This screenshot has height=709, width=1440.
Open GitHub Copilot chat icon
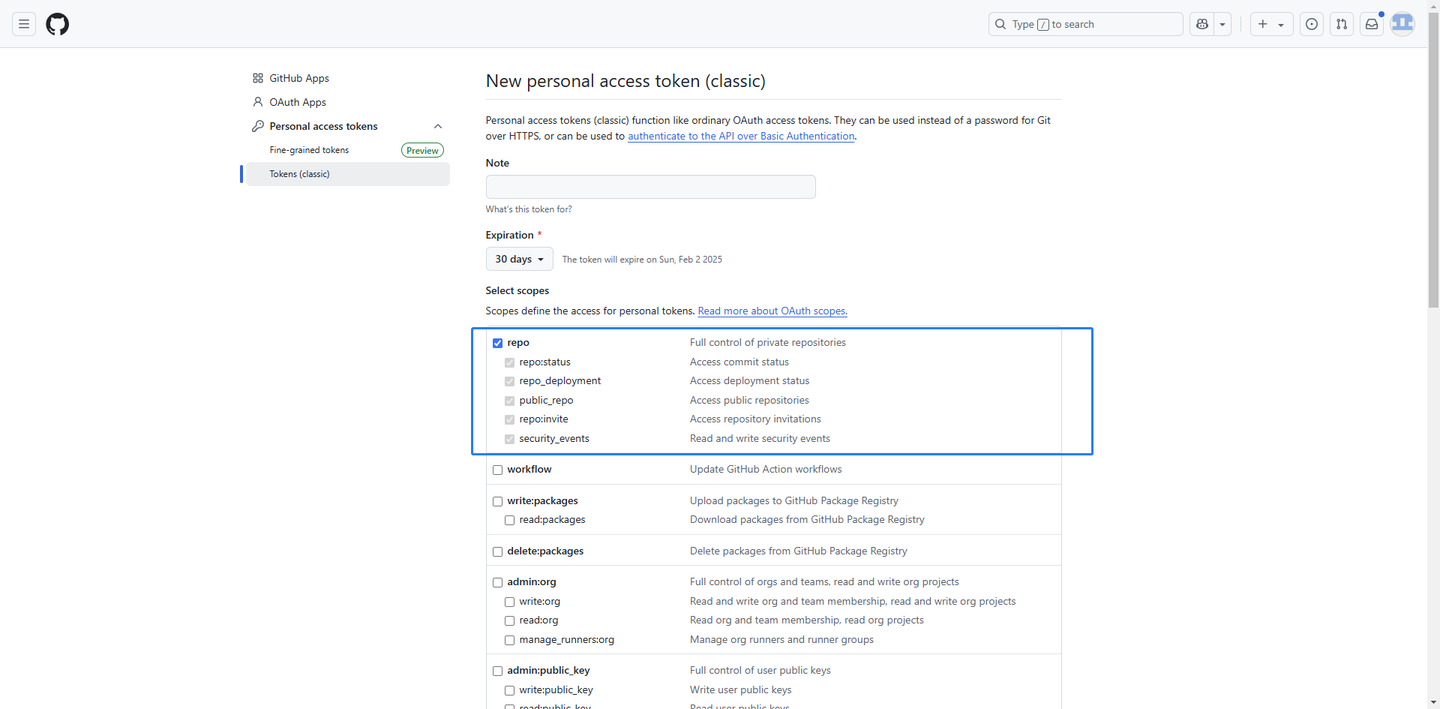1202,24
